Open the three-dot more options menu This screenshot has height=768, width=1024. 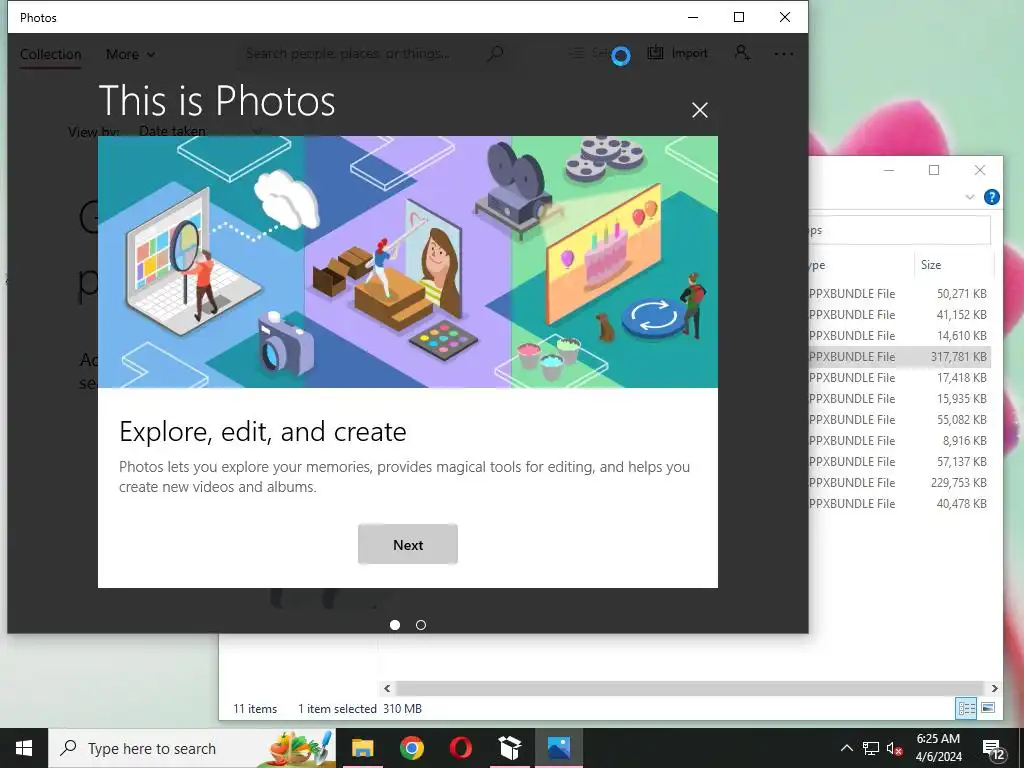click(784, 54)
